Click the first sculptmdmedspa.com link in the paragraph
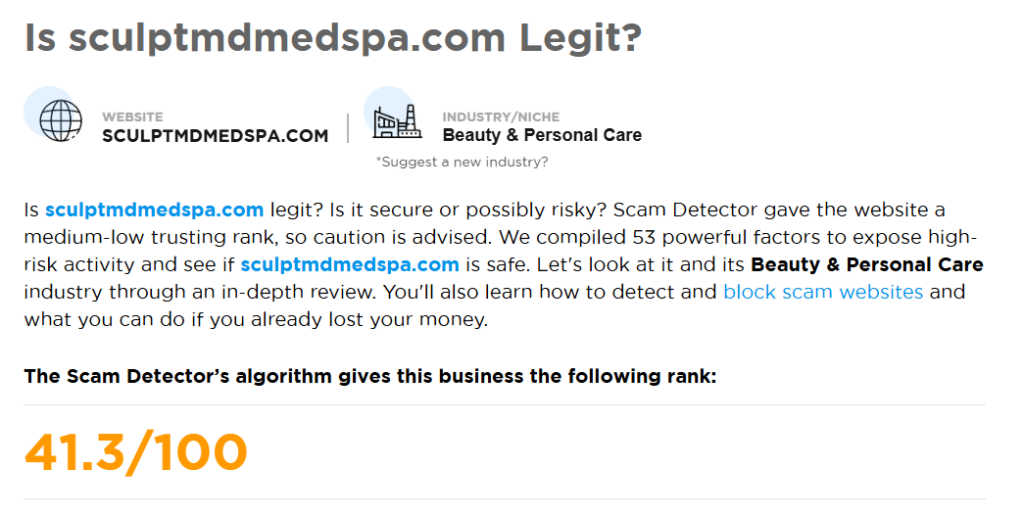 154,210
